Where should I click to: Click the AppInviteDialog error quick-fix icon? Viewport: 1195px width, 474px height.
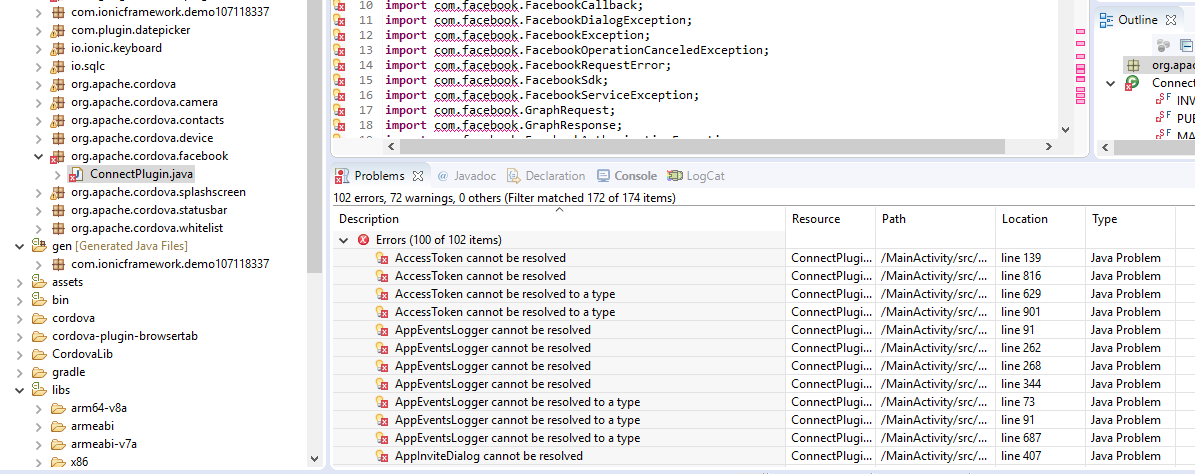click(x=381, y=456)
